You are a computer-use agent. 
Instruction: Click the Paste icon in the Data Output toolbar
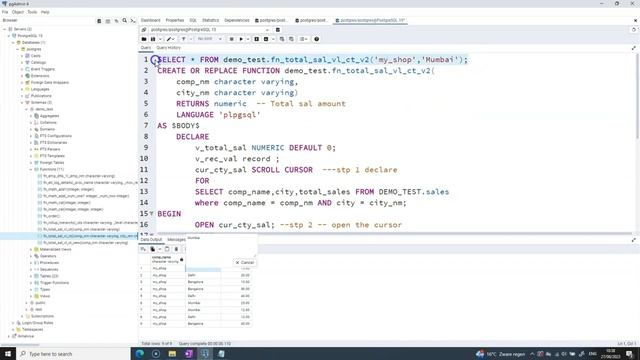(167, 249)
